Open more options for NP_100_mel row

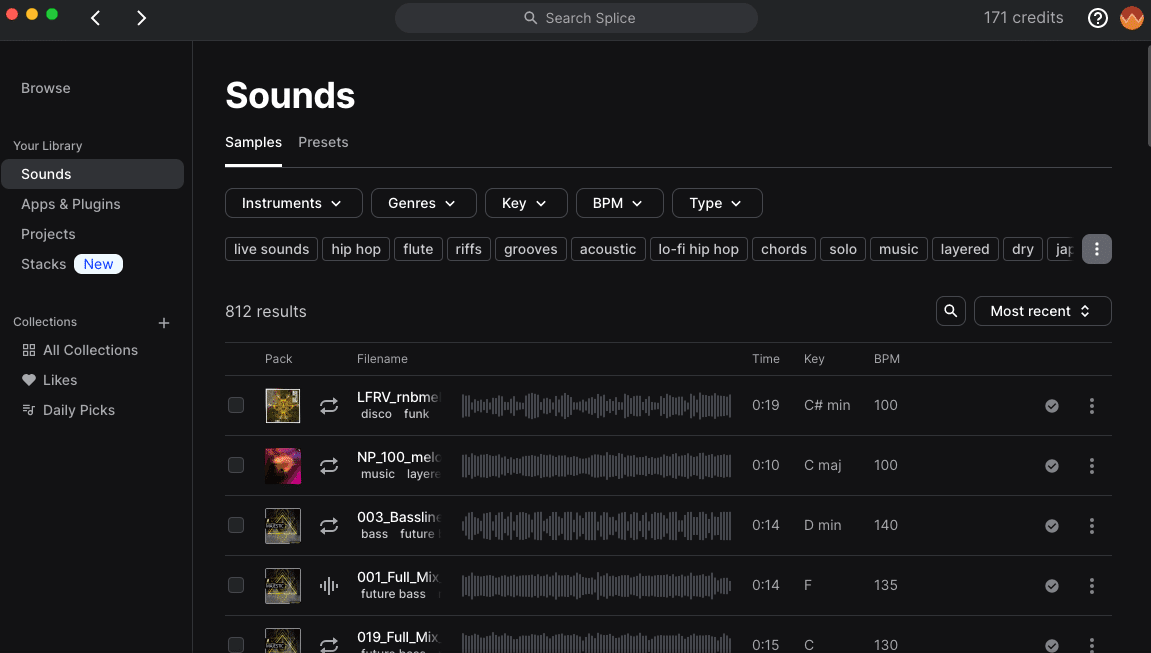coord(1092,466)
